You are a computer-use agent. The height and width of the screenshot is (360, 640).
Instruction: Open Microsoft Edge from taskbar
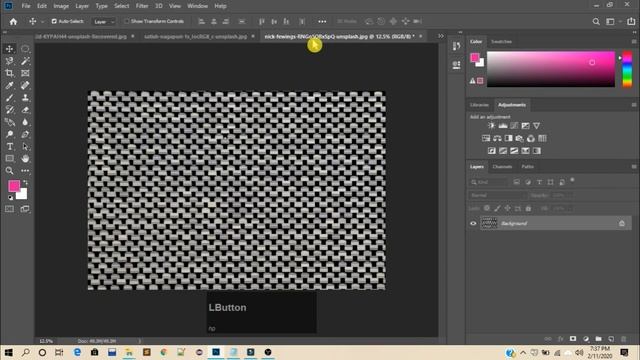pos(77,352)
